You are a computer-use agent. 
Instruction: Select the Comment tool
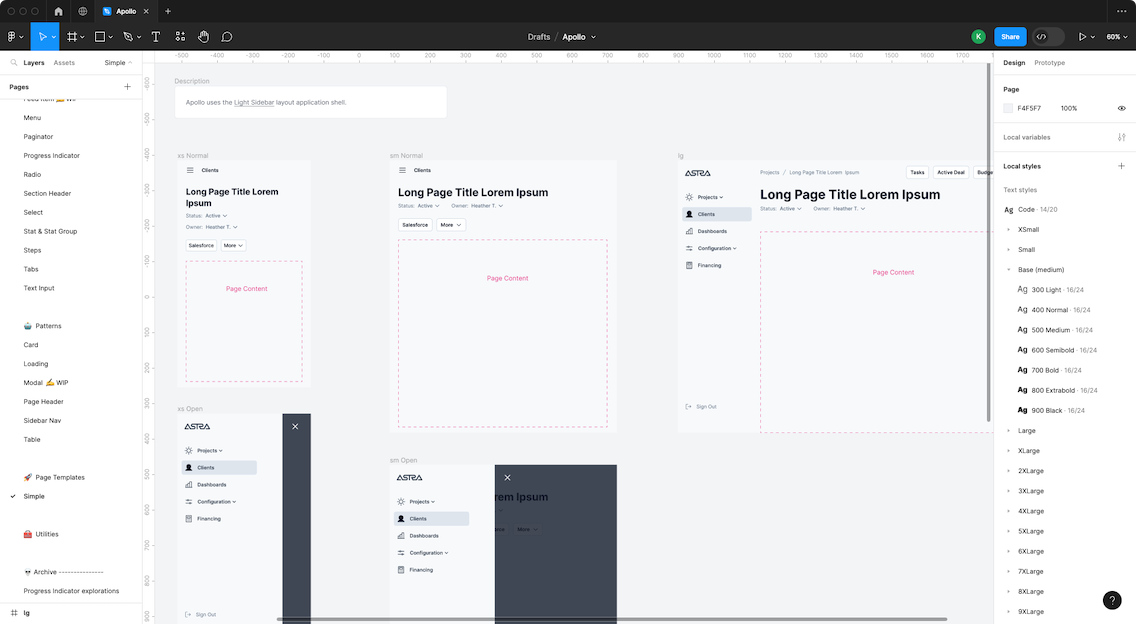(227, 37)
